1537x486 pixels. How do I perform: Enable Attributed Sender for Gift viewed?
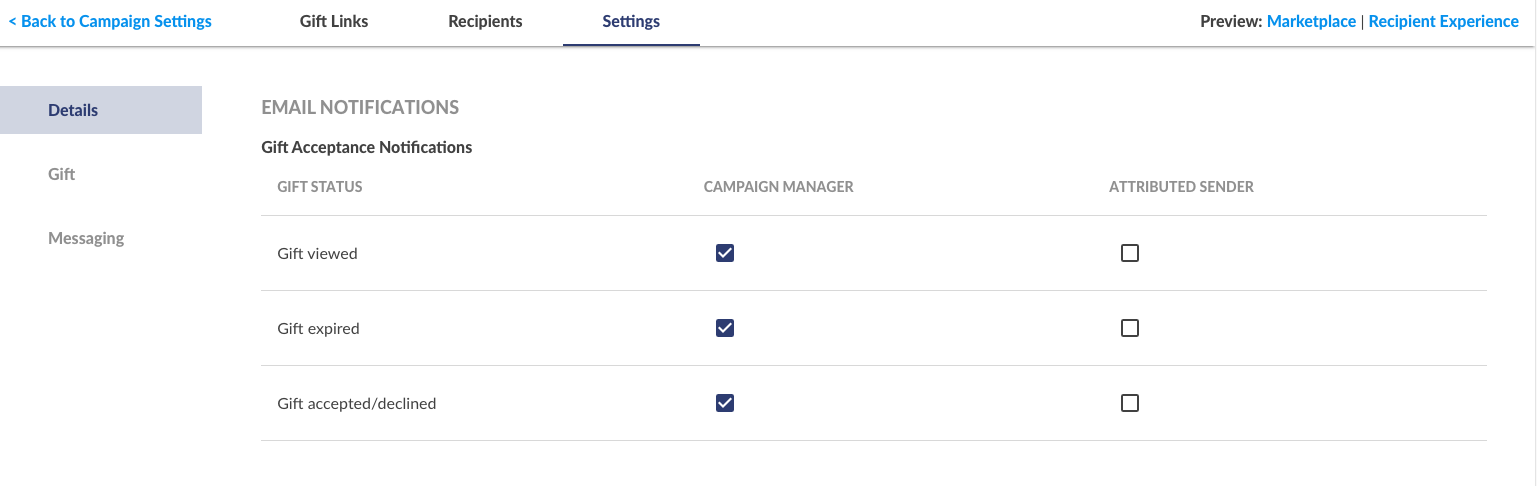1130,253
